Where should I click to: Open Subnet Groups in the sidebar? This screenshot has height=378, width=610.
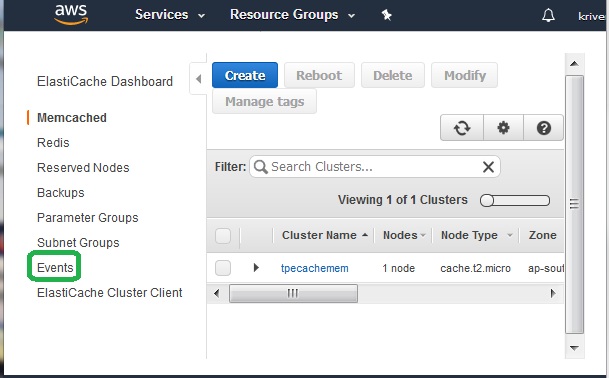[x=78, y=243]
